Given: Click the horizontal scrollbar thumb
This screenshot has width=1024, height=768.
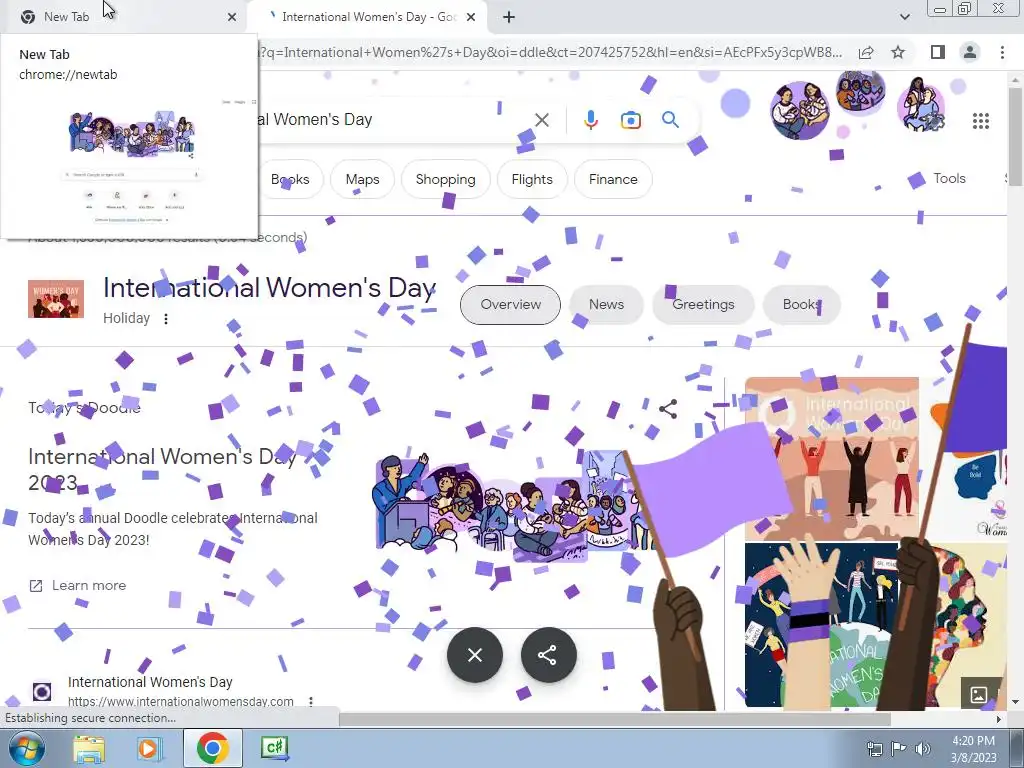Looking at the screenshot, I should [615, 719].
